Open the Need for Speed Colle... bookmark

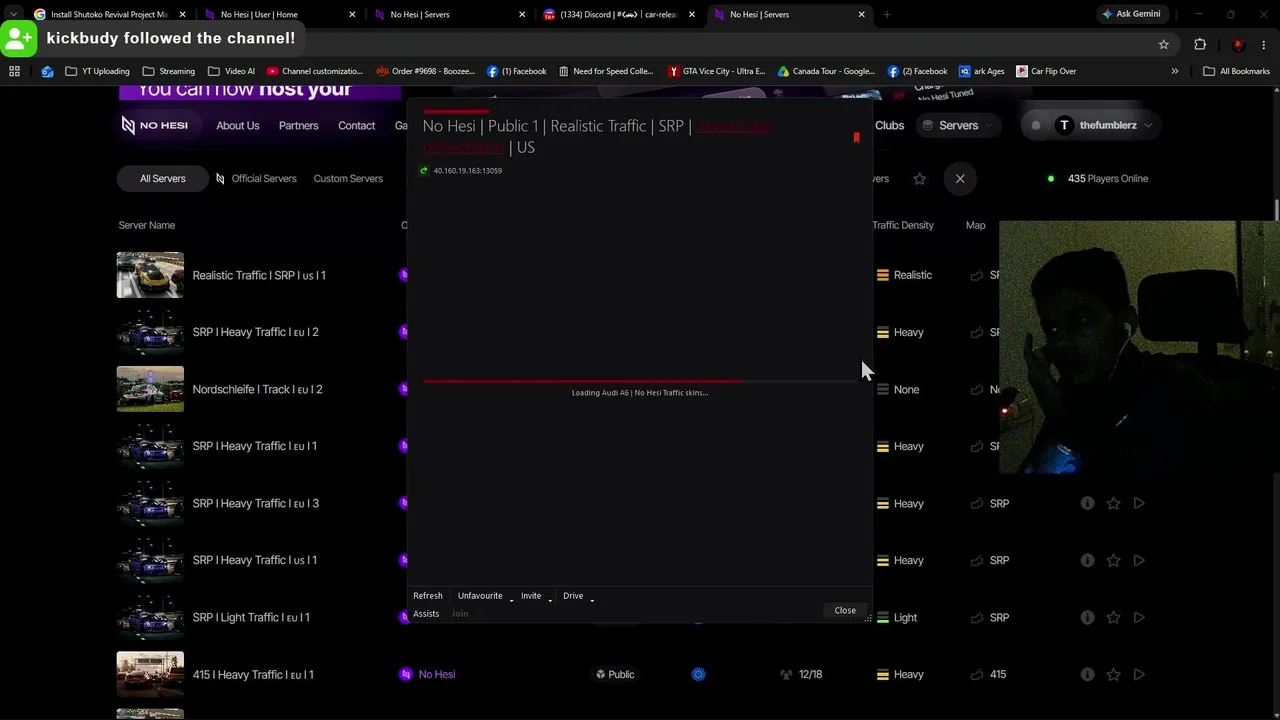point(605,71)
